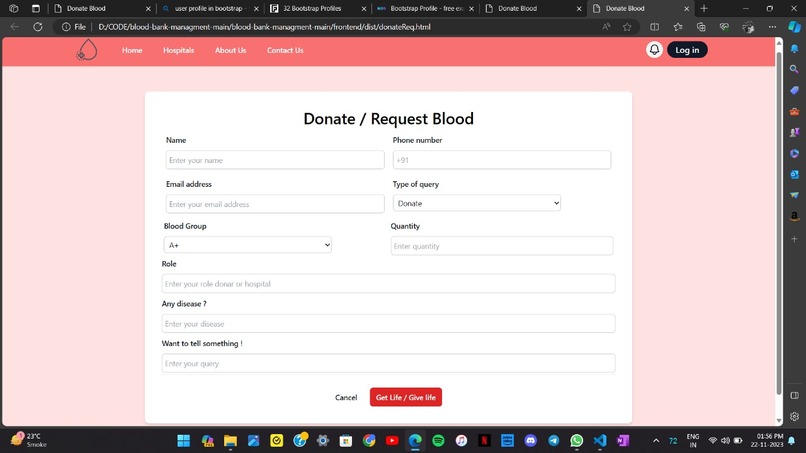Open File Explorer from taskbar
Image resolution: width=806 pixels, height=453 pixels.
point(230,441)
